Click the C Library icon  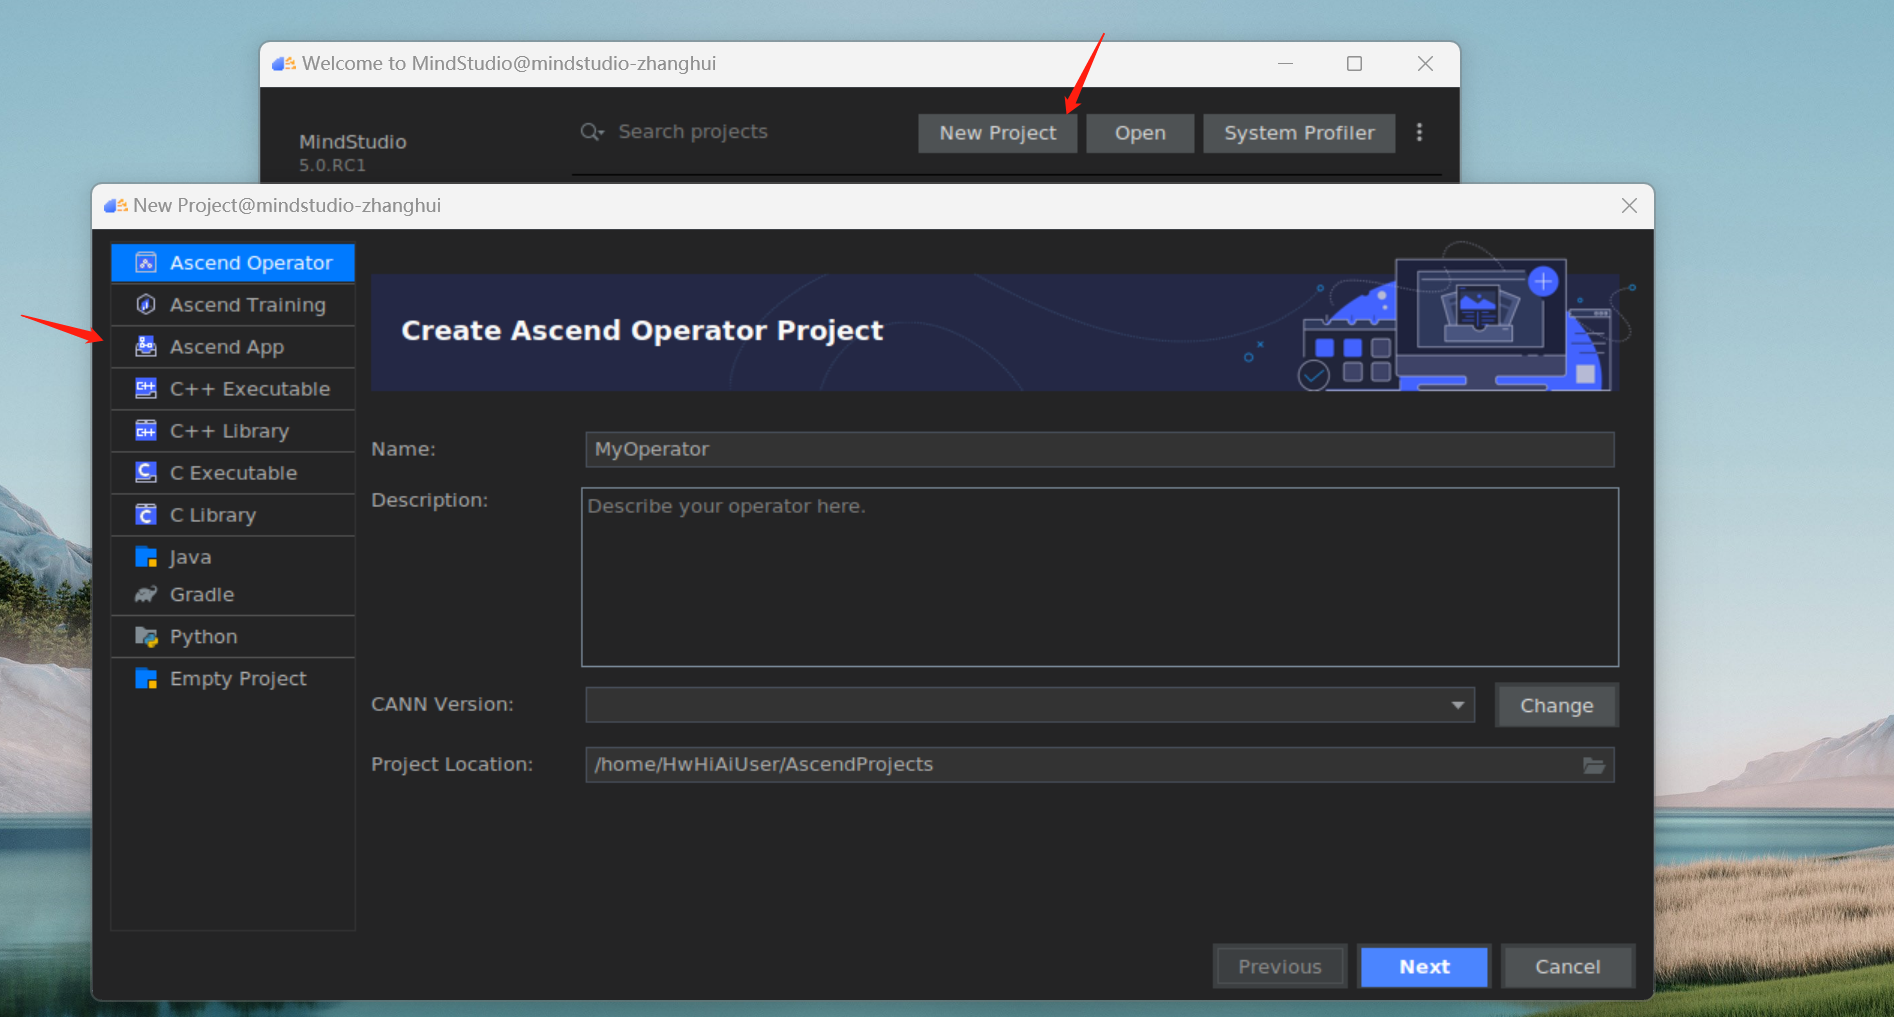tap(146, 515)
